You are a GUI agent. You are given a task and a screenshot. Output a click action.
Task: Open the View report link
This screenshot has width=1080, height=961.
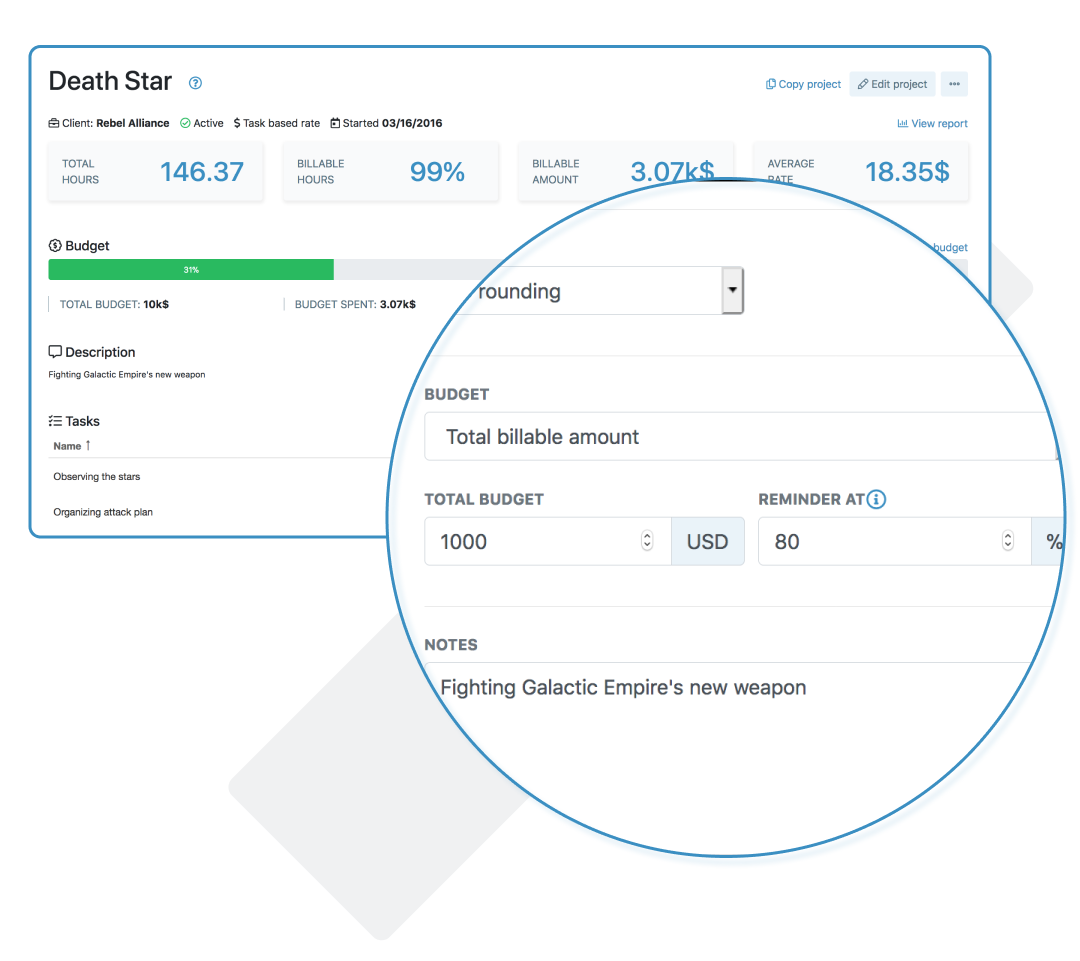pyautogui.click(x=932, y=123)
